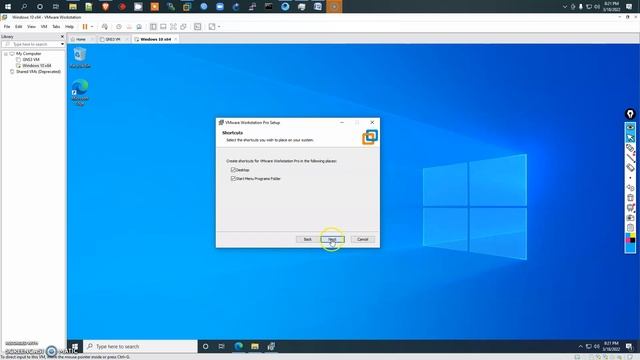Click the current cyan color swatch
Image resolution: width=640 pixels, height=360 pixels.
630,247
